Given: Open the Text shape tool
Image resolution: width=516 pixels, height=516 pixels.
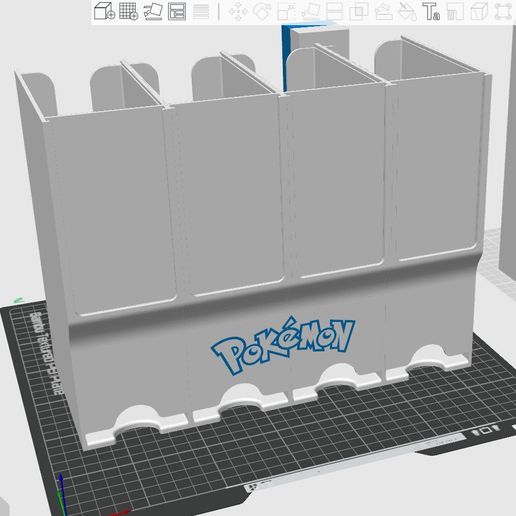Looking at the screenshot, I should point(431,12).
